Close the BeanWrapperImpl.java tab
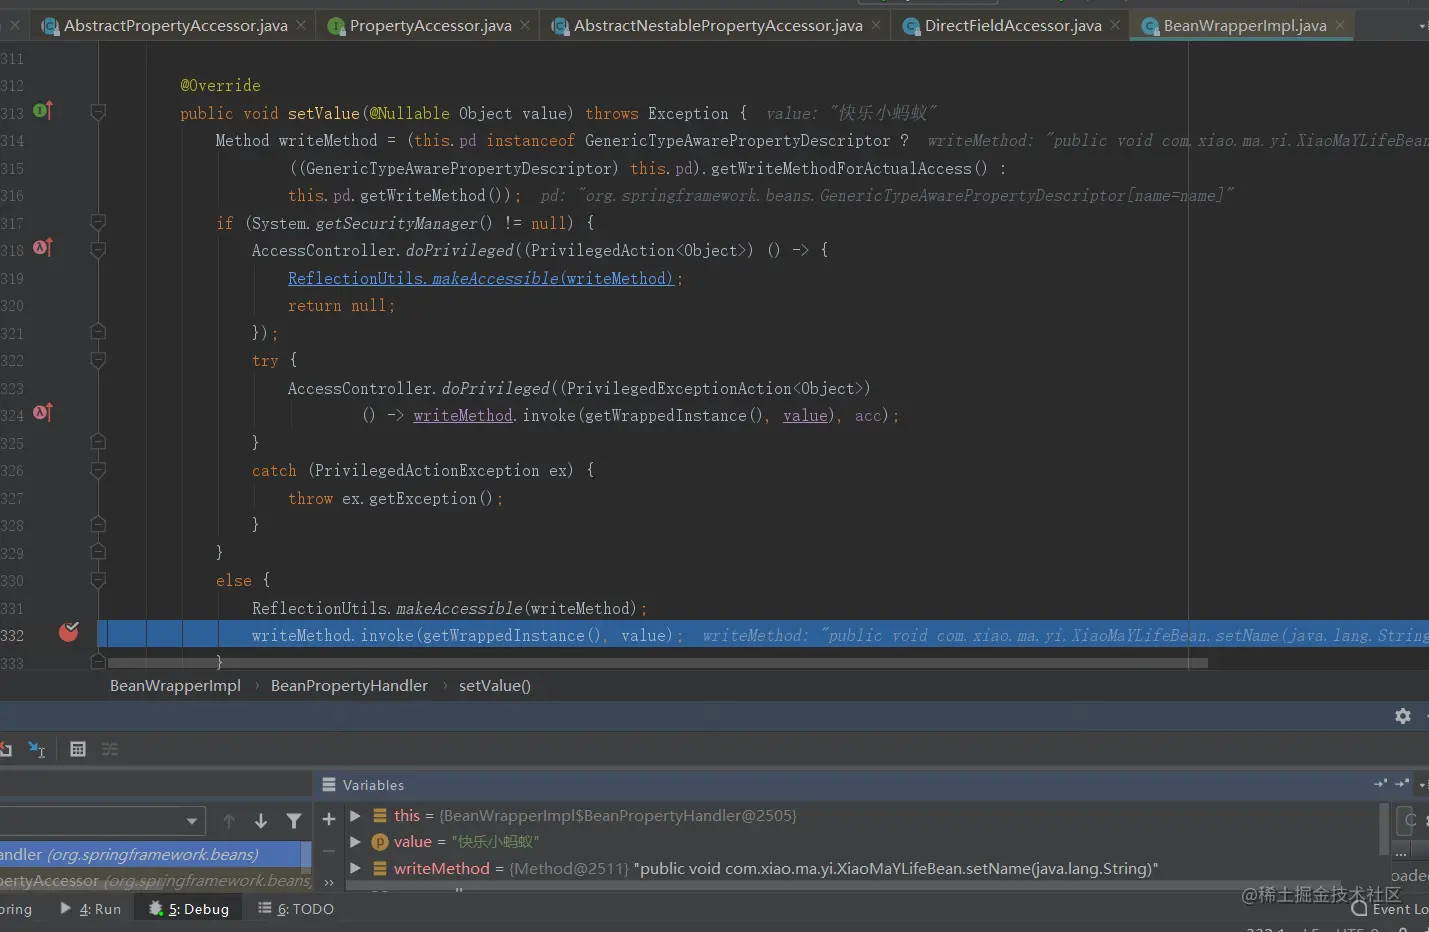This screenshot has width=1429, height=932. tap(1340, 25)
